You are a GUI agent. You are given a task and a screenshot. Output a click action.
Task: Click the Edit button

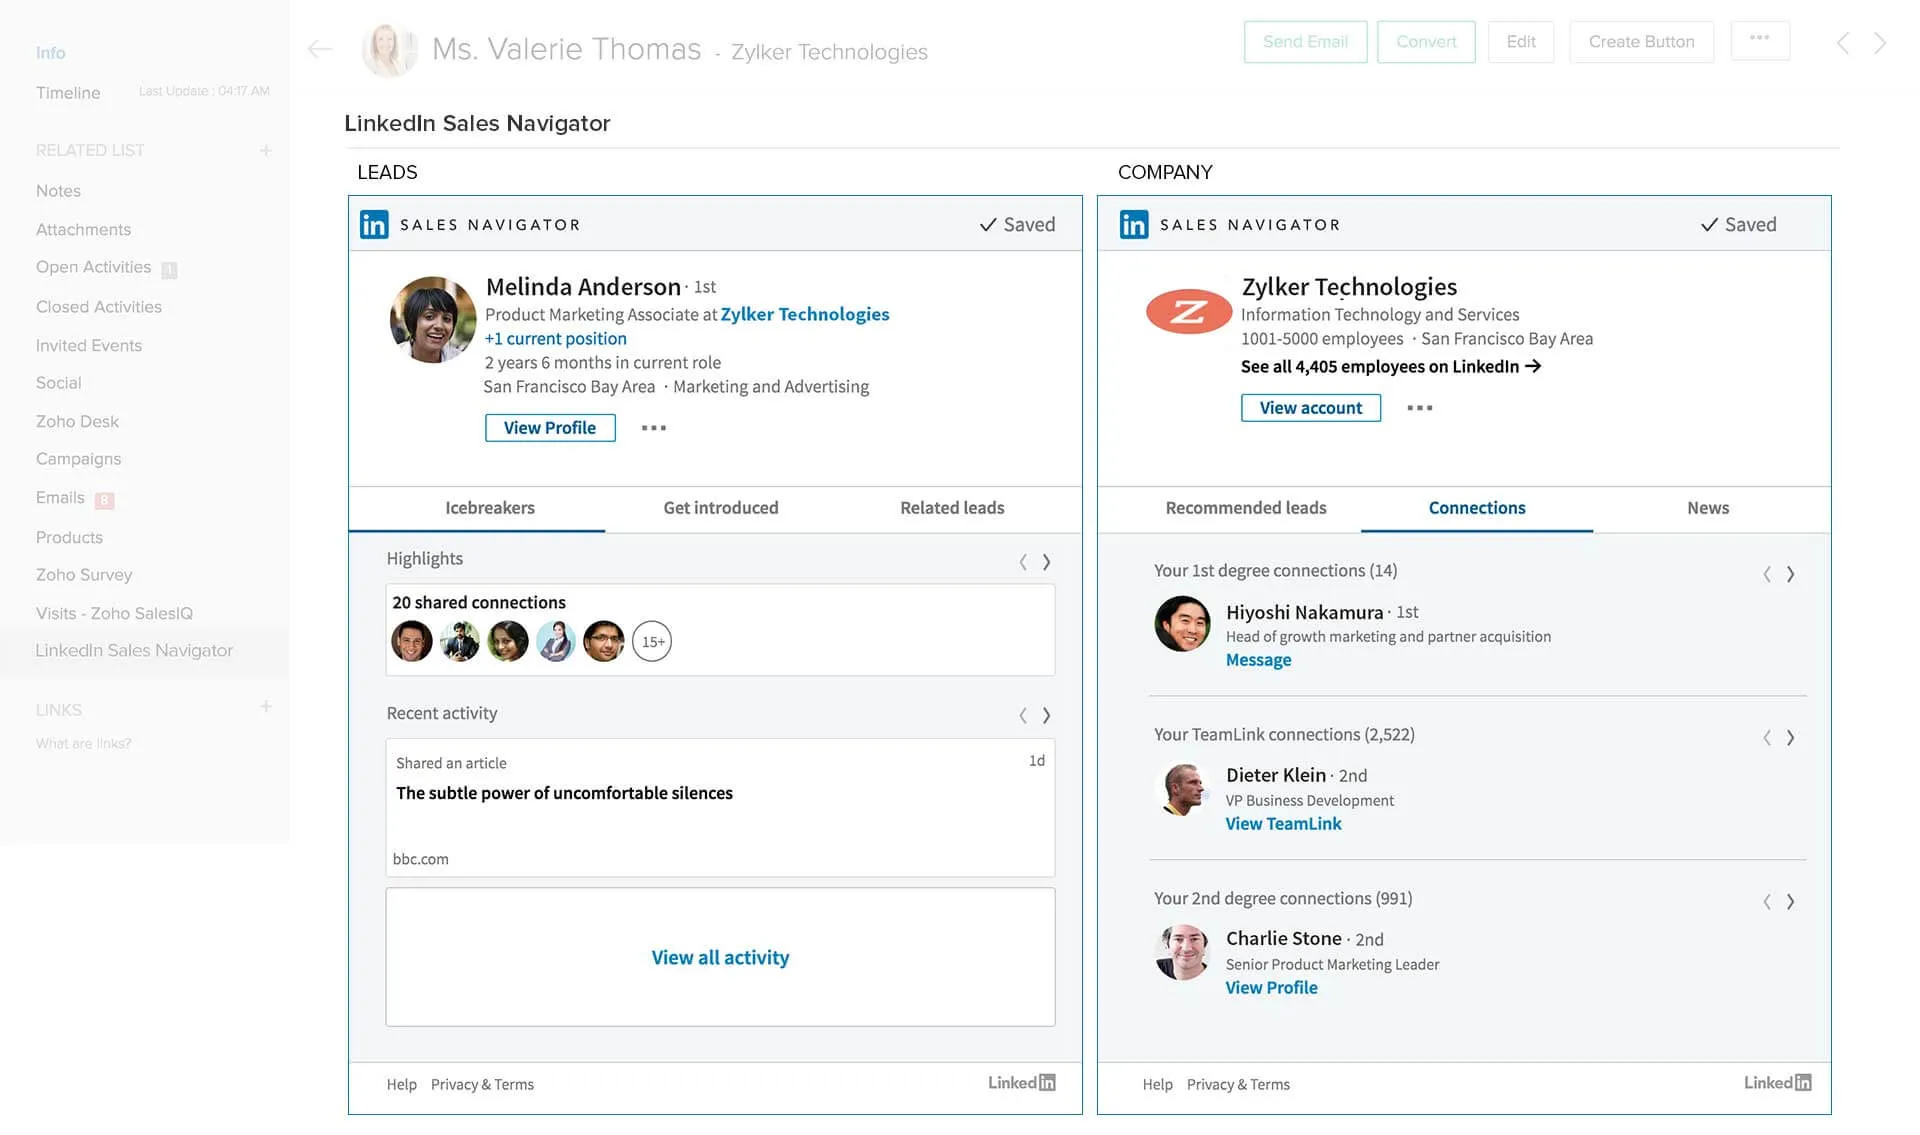[x=1521, y=42]
